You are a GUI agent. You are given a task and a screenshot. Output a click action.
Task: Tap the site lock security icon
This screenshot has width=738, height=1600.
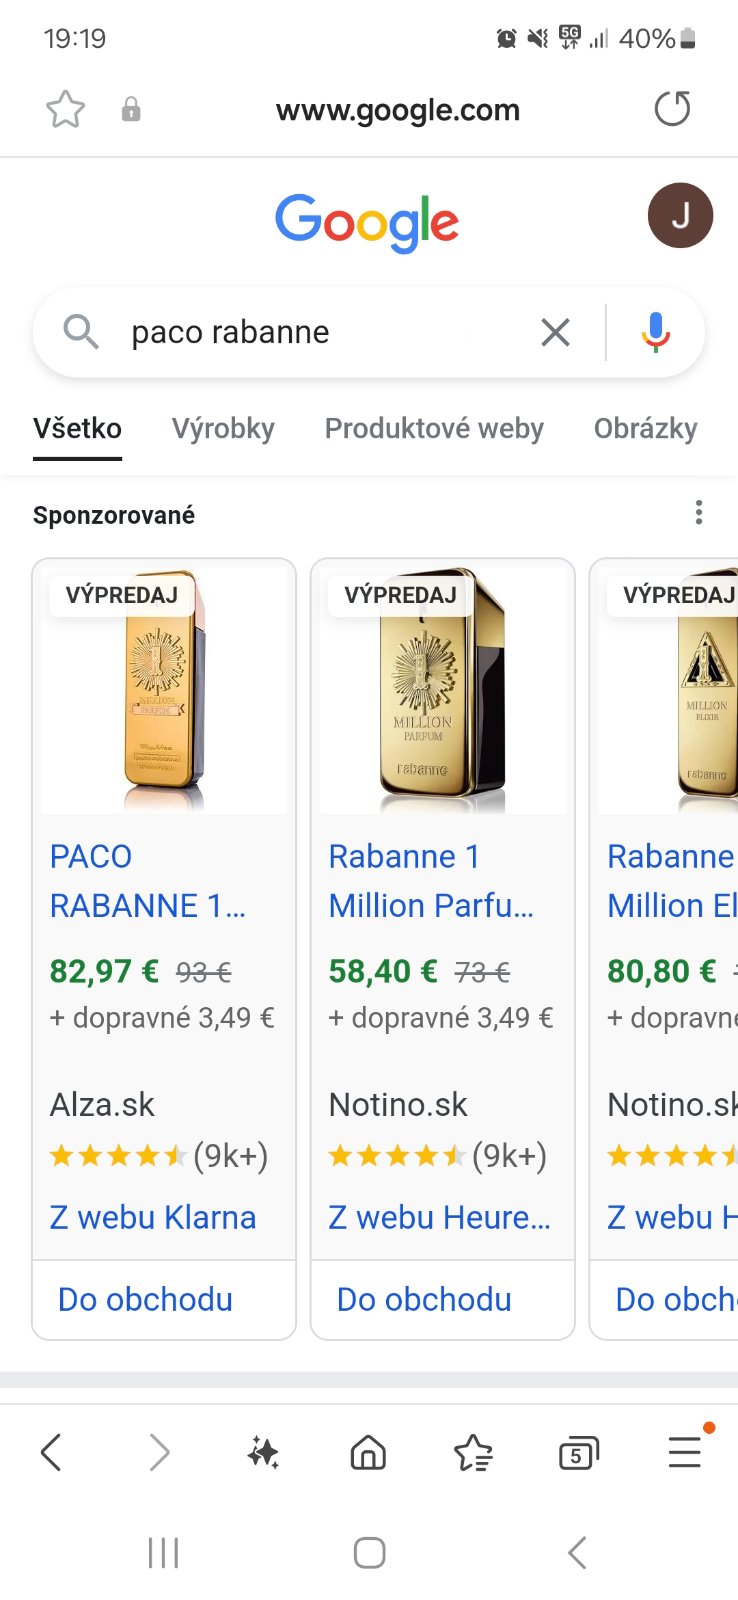tap(131, 109)
